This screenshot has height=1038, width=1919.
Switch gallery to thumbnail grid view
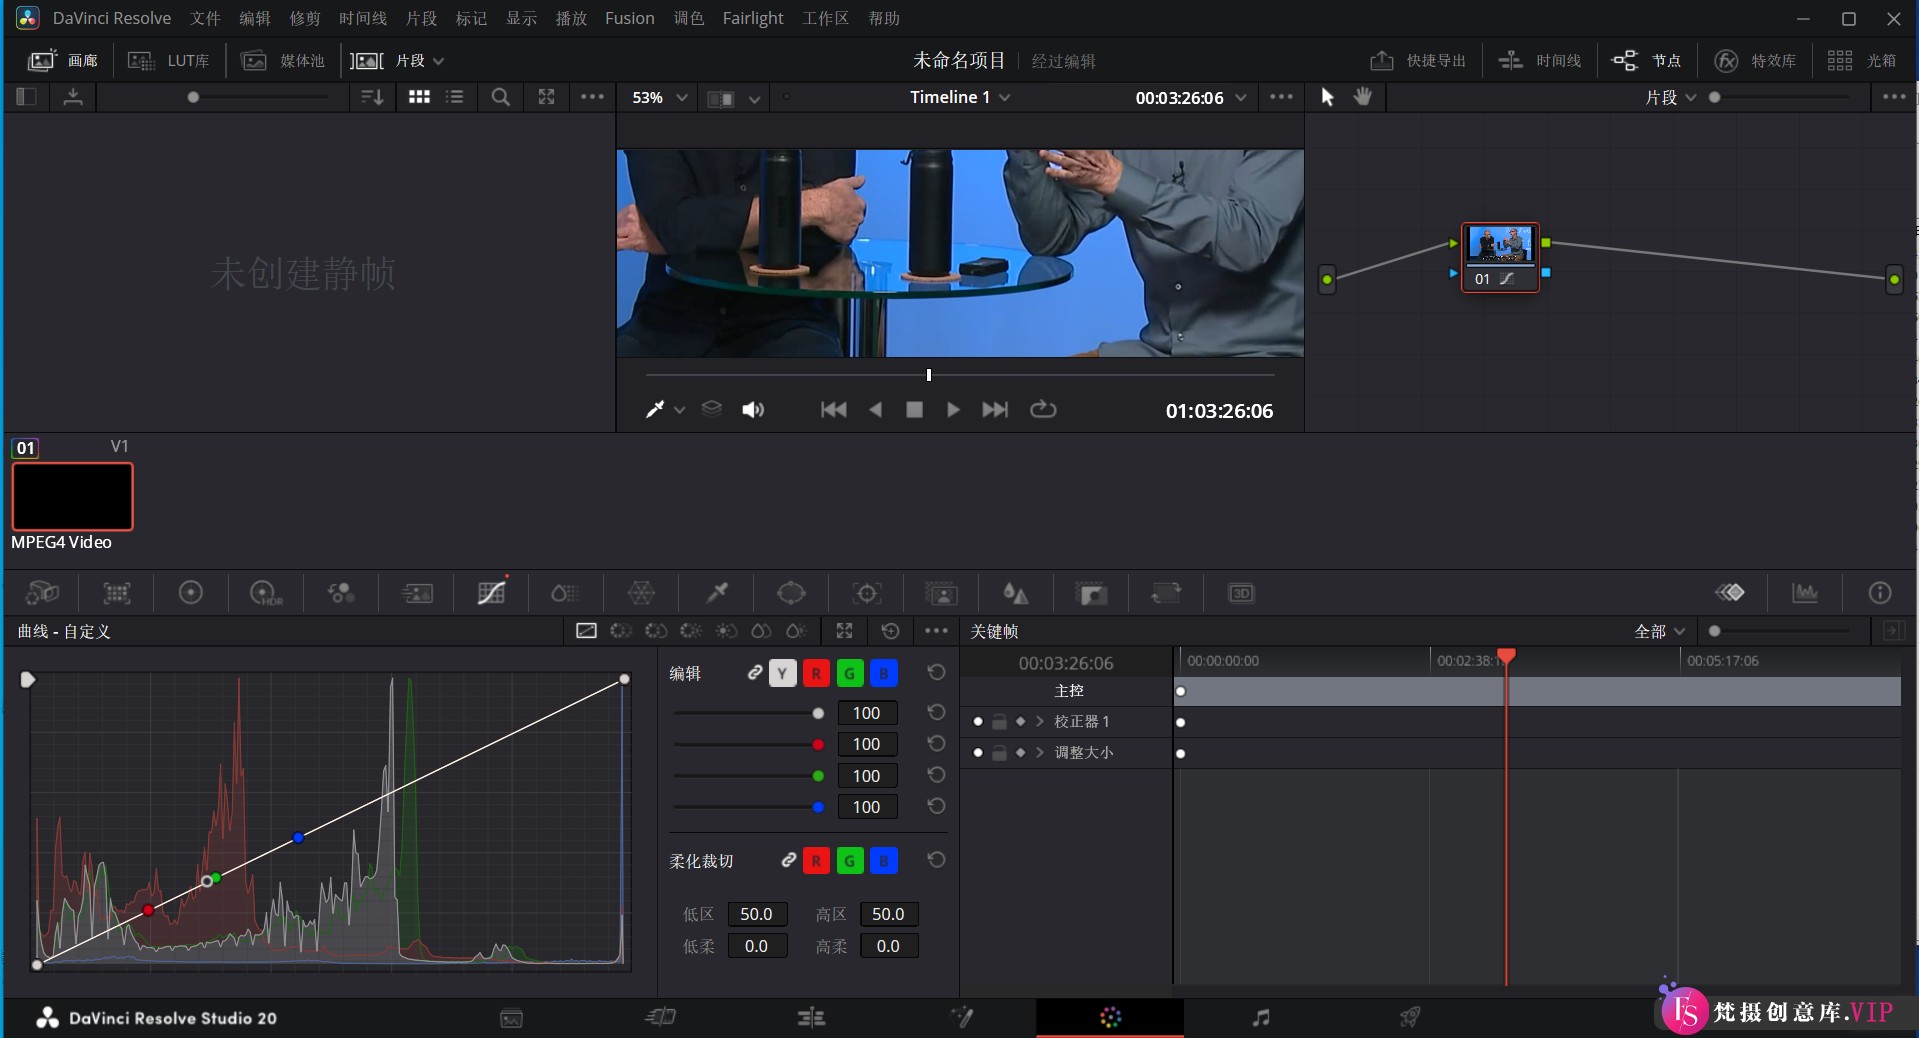[x=419, y=97]
